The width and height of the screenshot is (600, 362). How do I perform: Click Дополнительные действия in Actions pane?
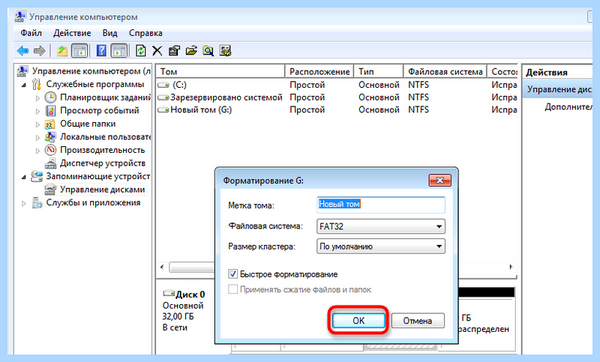point(568,107)
